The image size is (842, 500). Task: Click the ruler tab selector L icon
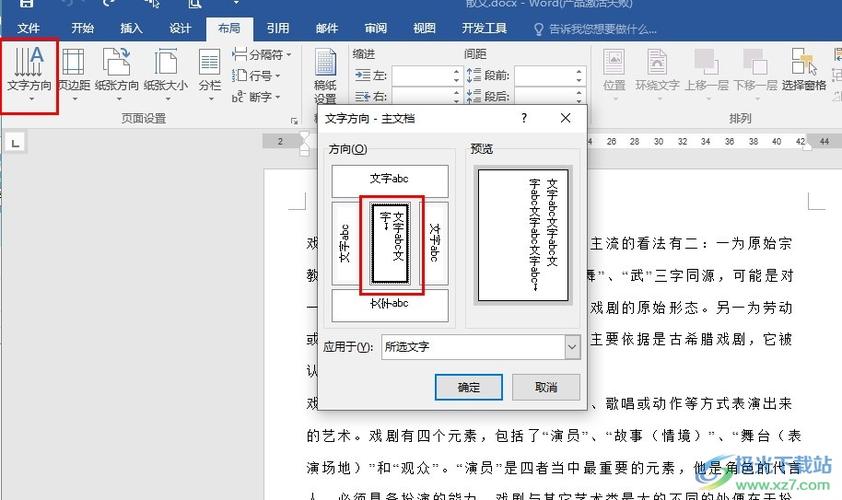(15, 143)
